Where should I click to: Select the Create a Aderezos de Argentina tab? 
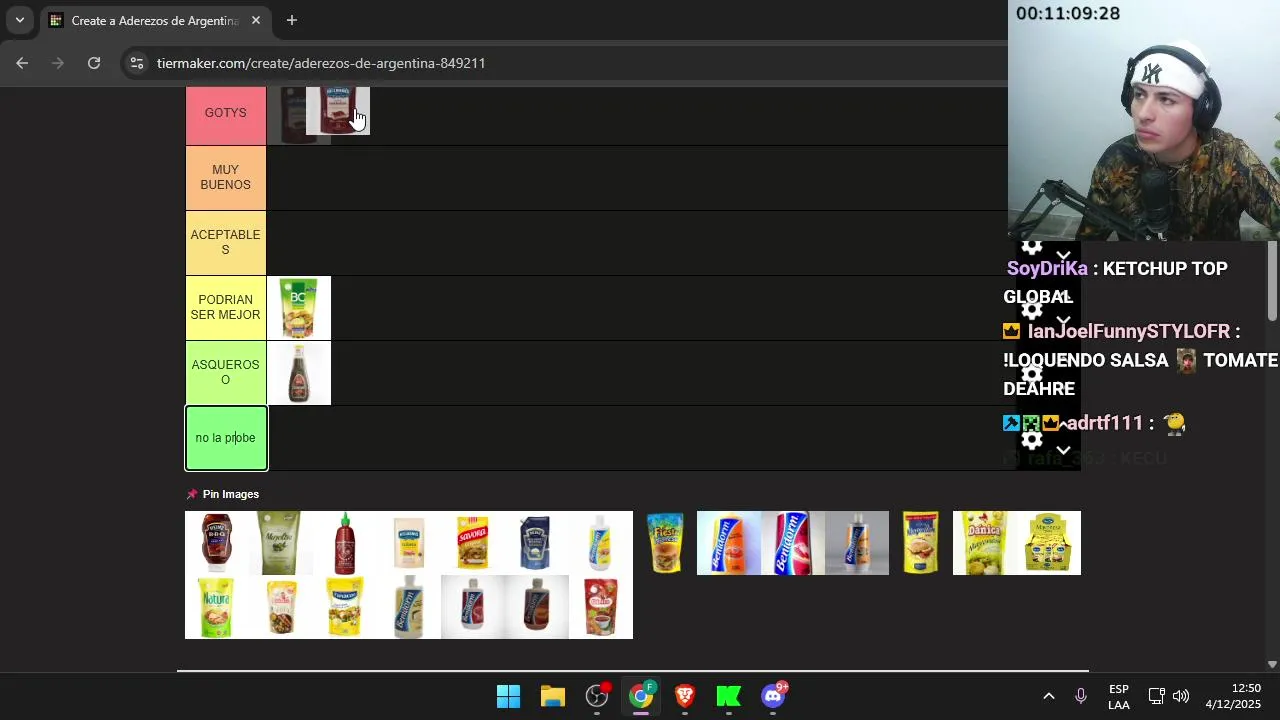pos(155,20)
